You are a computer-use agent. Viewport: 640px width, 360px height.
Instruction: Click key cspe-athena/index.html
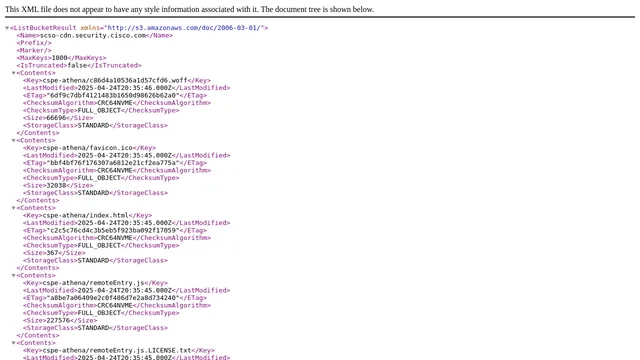86,216
